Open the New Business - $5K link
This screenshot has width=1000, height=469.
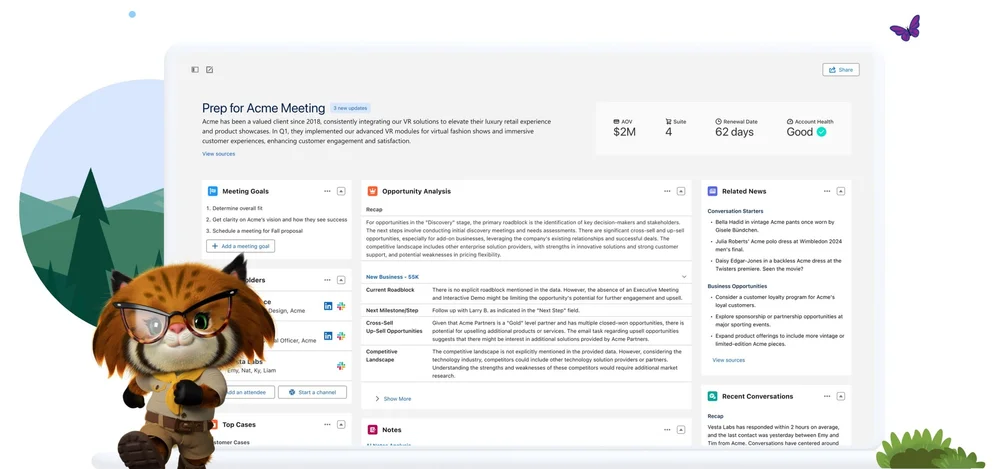point(392,277)
